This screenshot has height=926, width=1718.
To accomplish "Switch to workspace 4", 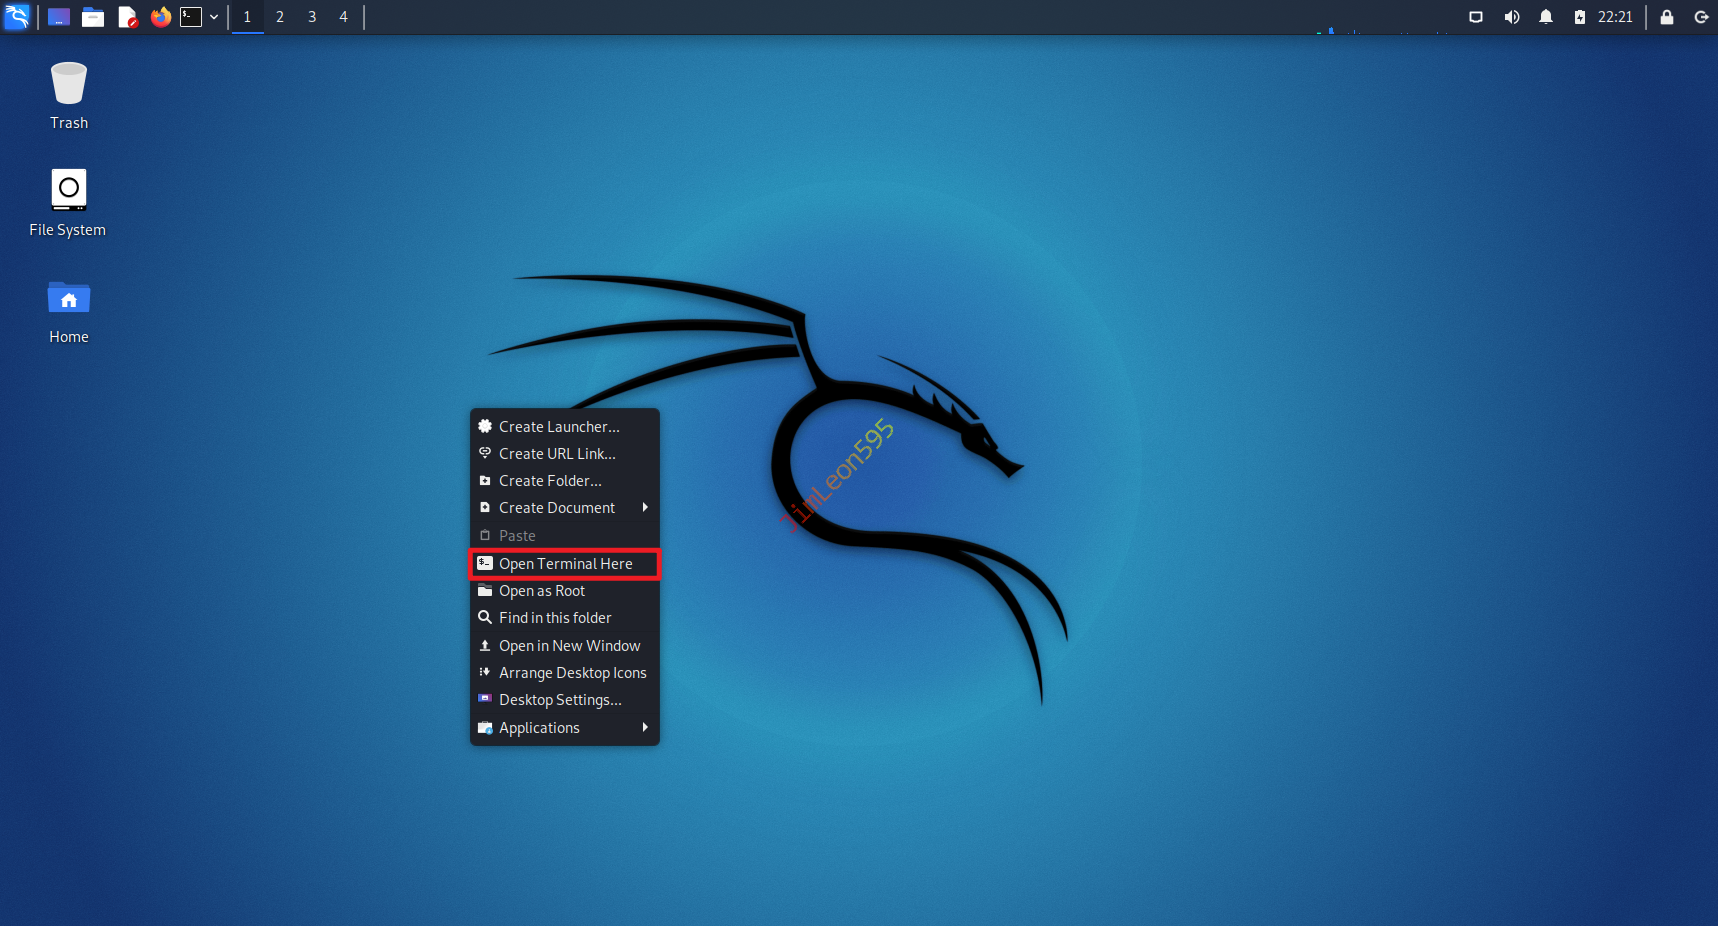I will coord(343,17).
